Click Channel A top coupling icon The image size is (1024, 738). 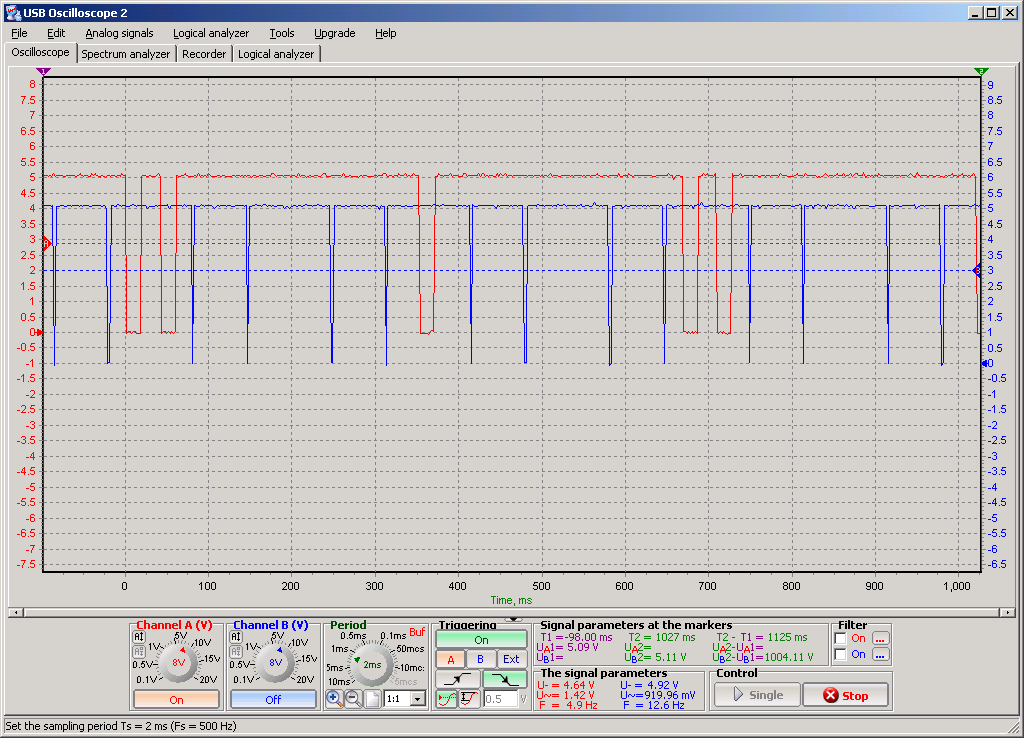(x=139, y=636)
